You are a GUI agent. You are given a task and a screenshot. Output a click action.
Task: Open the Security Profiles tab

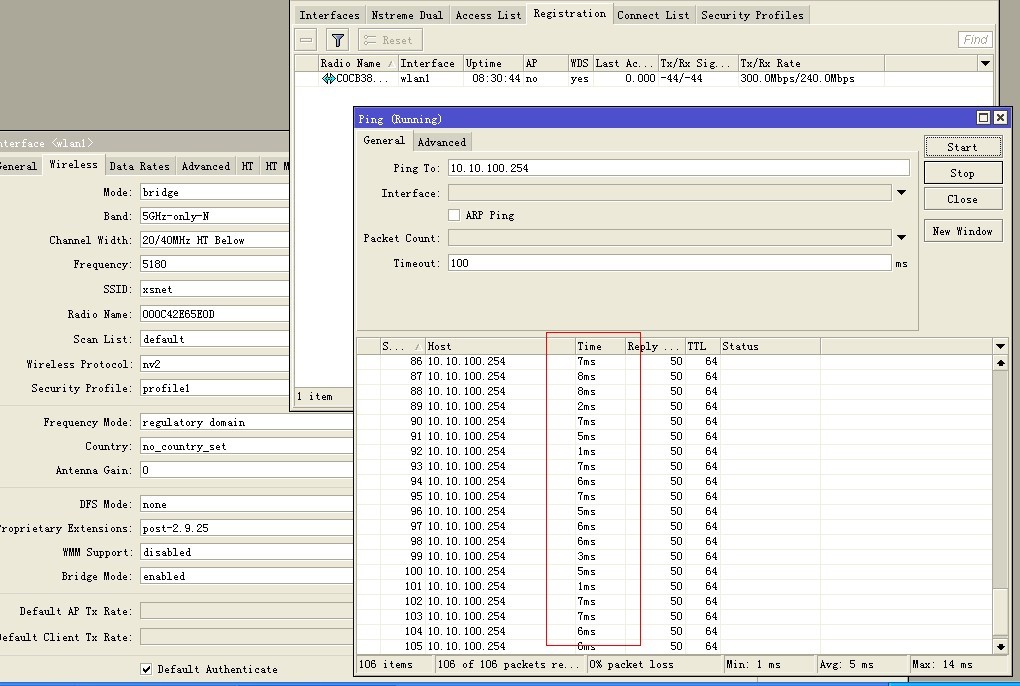pyautogui.click(x=751, y=15)
